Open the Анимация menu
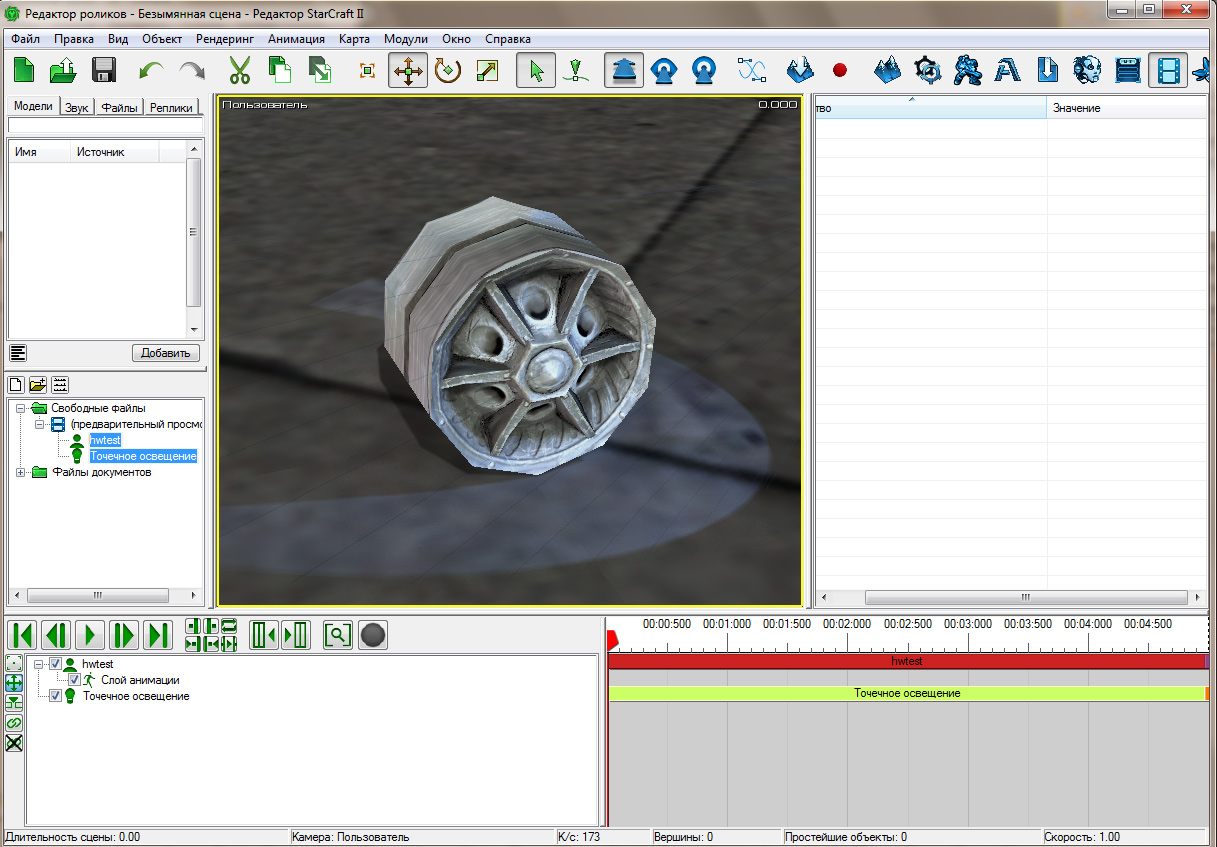The height and width of the screenshot is (847, 1217). [x=296, y=39]
